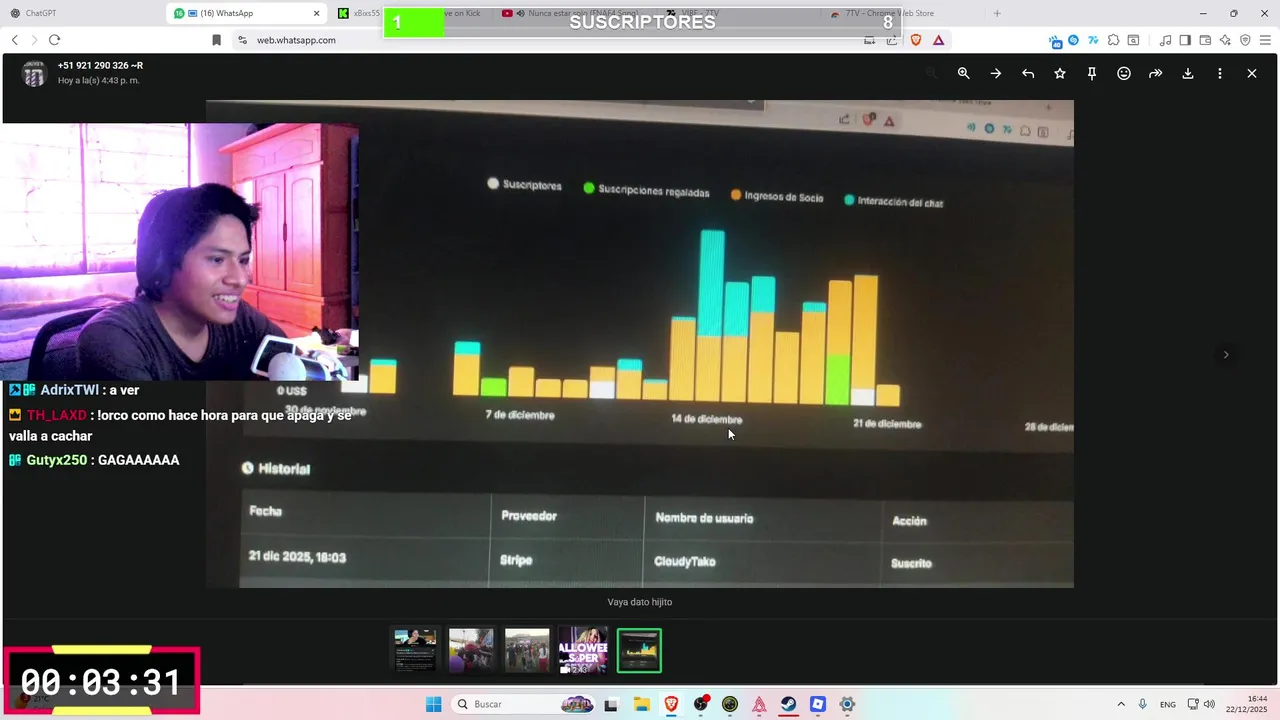Click the taskbar Buscar search box

[524, 704]
